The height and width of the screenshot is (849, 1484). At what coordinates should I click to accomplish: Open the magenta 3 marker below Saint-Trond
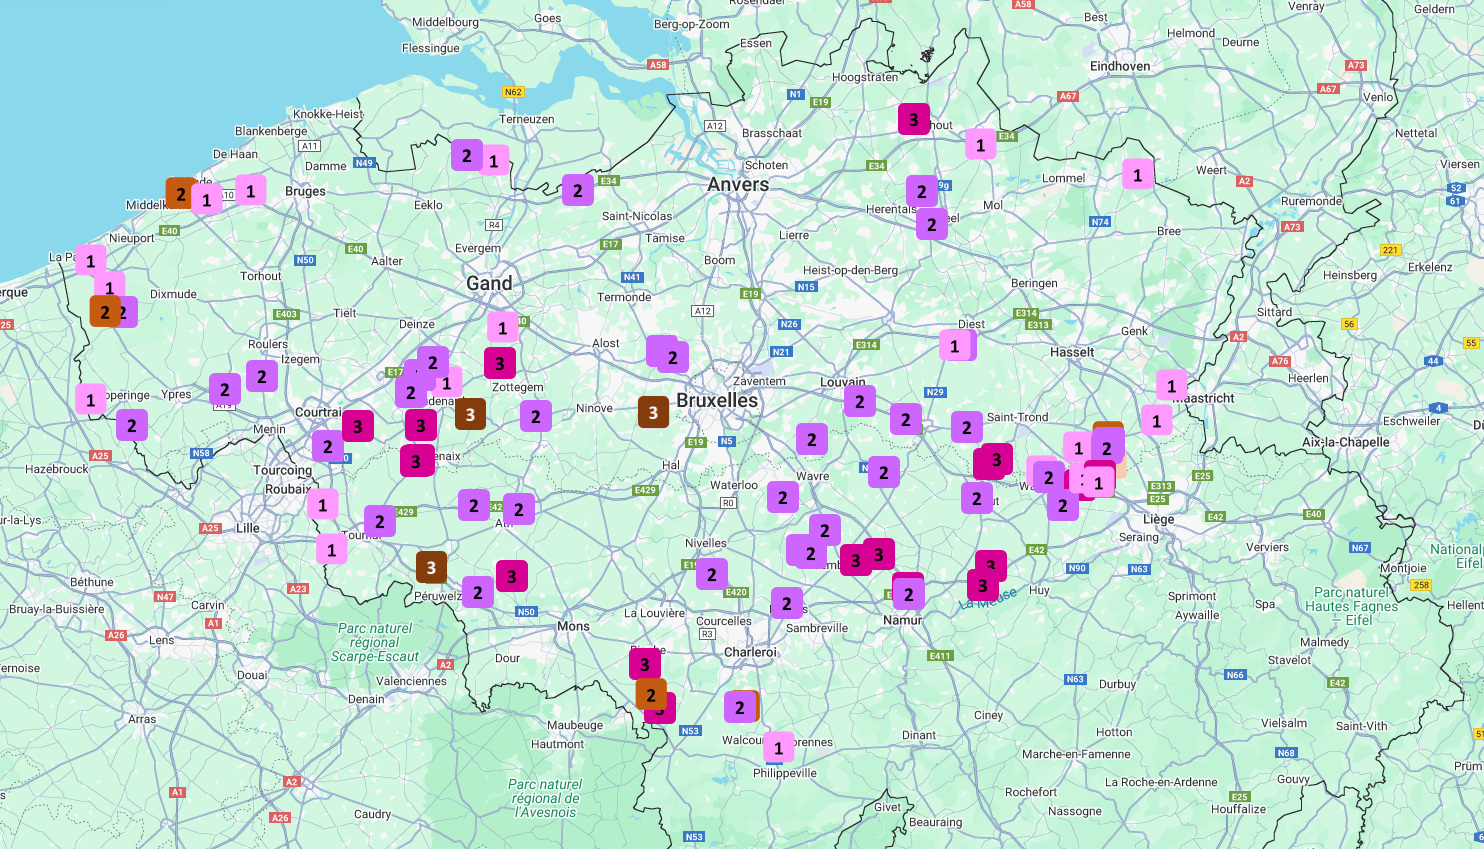click(x=995, y=460)
